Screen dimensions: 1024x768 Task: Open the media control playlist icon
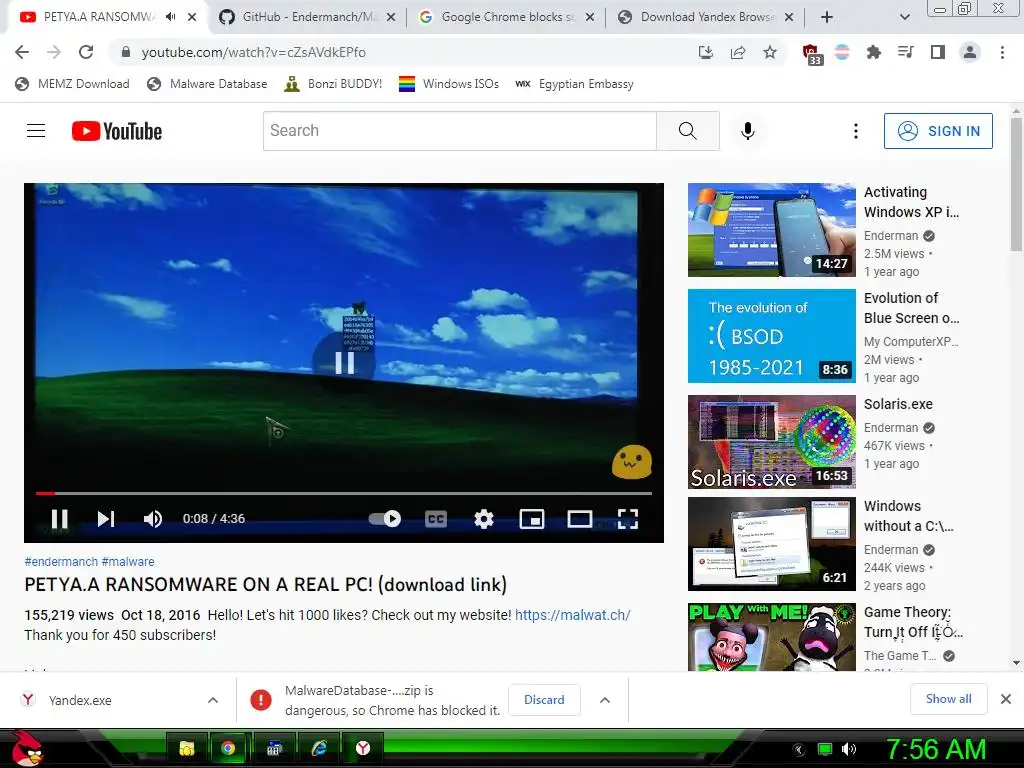pyautogui.click(x=905, y=52)
